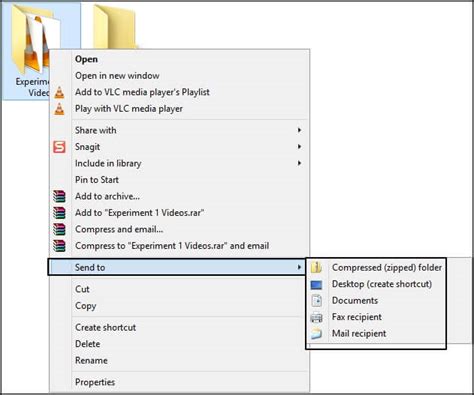Viewport: 474px width, 395px height.
Task: Click WinRAR icon next to Add to "Experiment 1 Videos.rar"
Action: [x=59, y=213]
